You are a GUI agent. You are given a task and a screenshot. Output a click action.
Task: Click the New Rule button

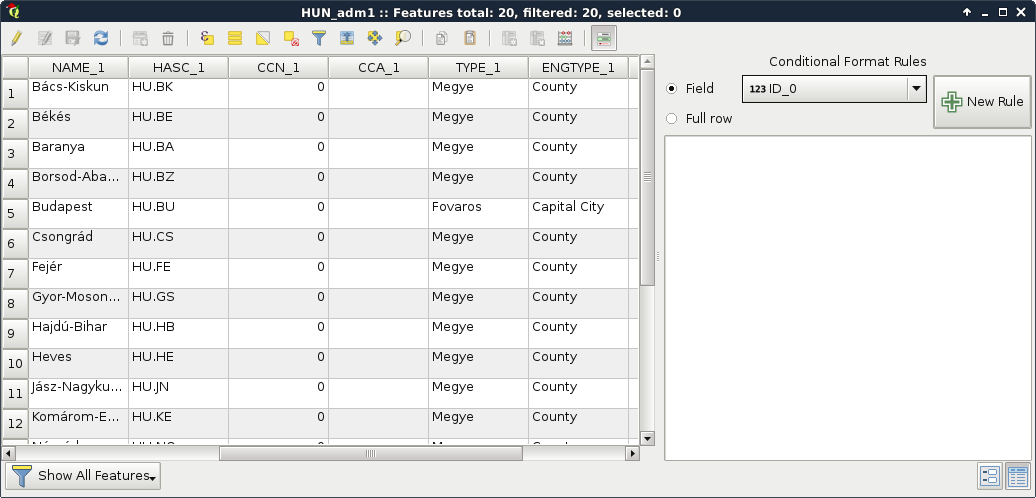click(983, 102)
